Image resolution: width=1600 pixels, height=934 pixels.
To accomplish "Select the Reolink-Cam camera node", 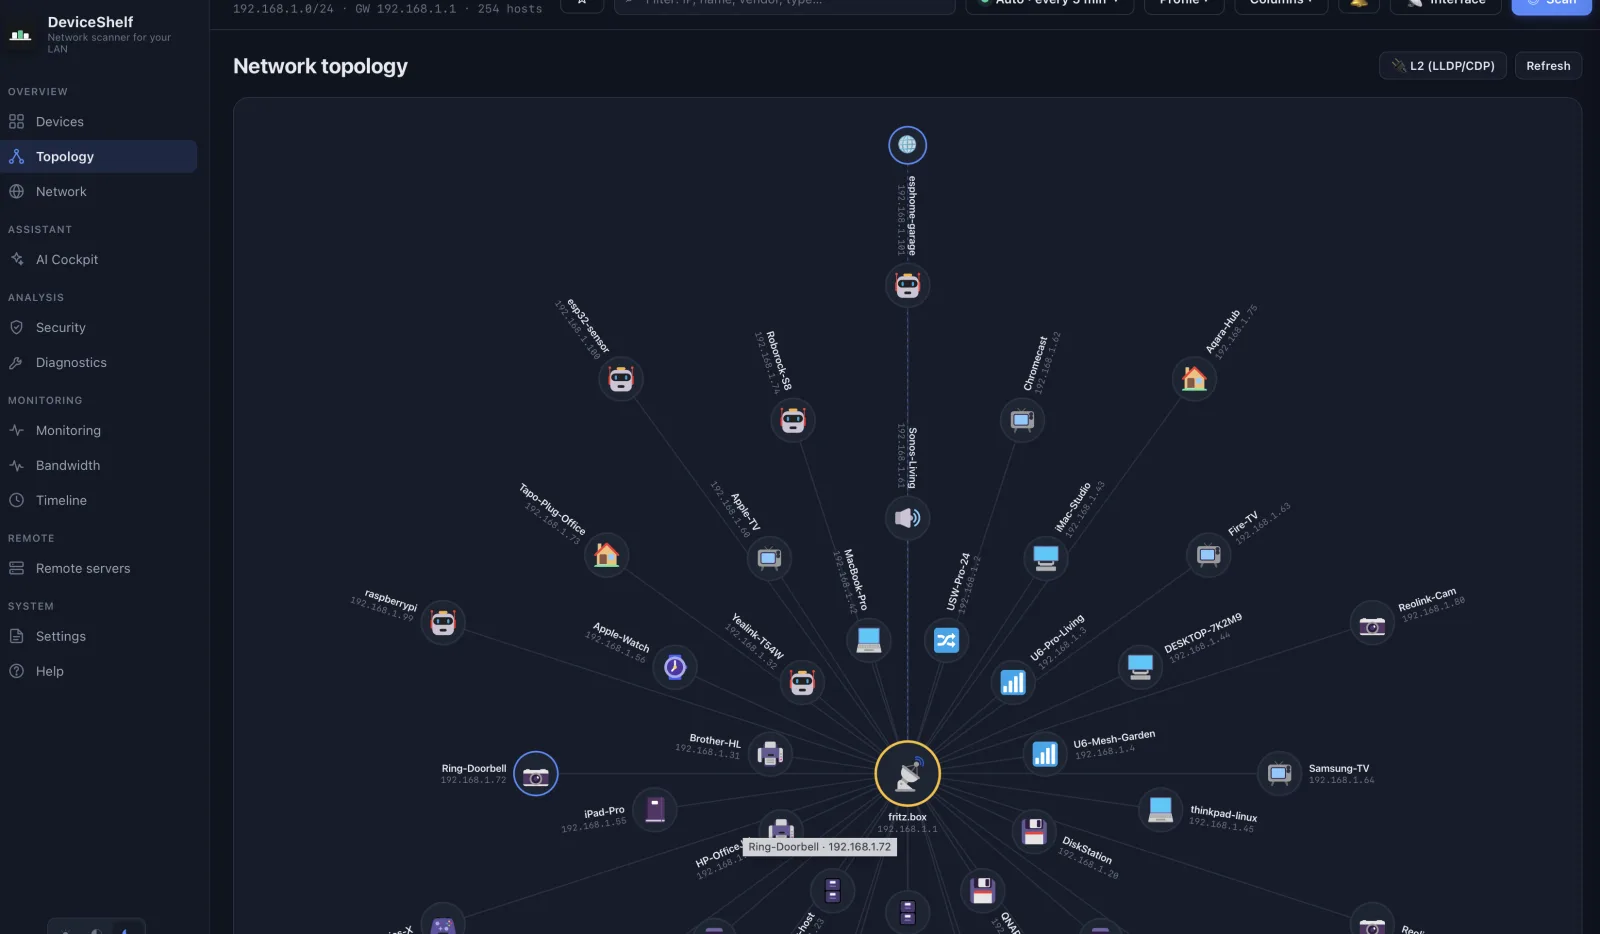I will coord(1372,624).
